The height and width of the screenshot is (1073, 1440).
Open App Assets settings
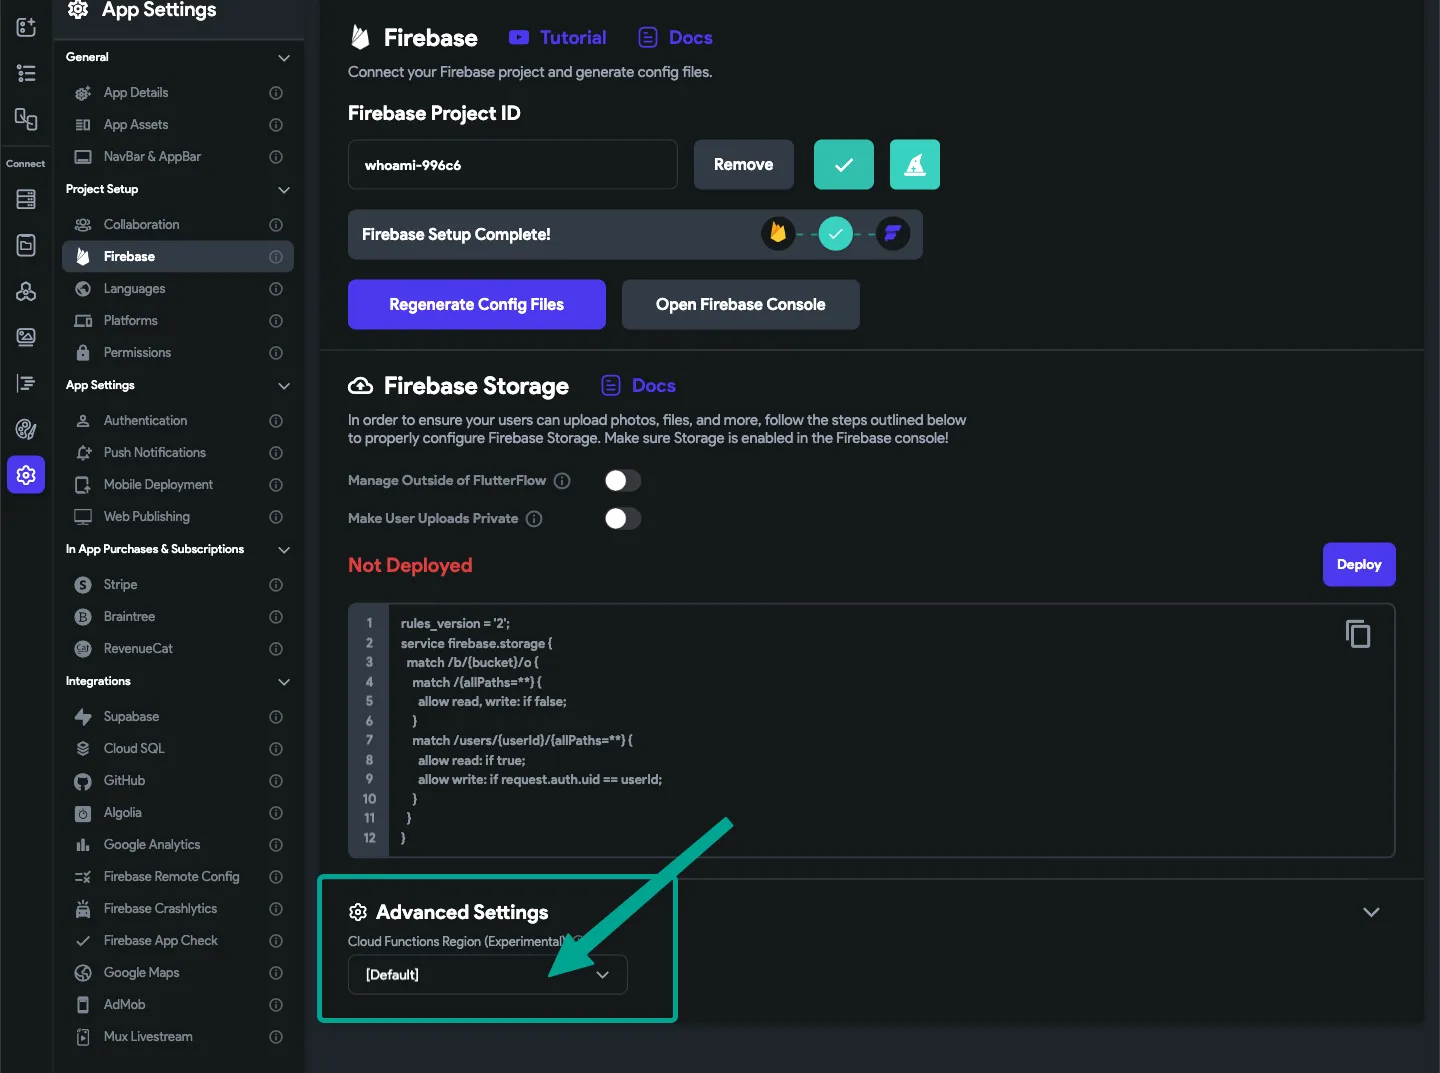178,125
